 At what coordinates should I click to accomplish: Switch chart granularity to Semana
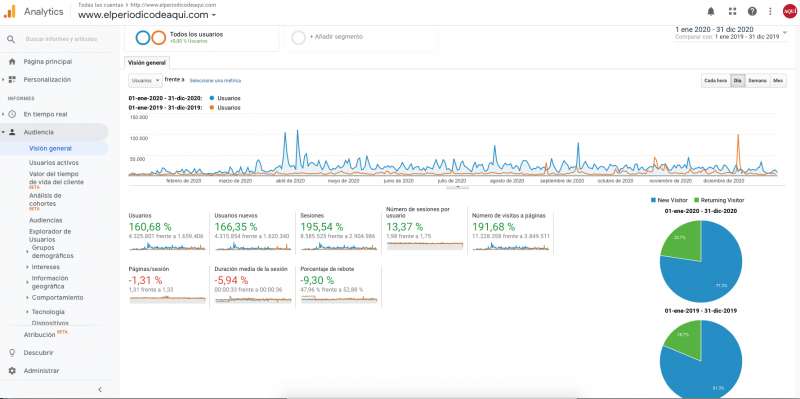click(757, 81)
